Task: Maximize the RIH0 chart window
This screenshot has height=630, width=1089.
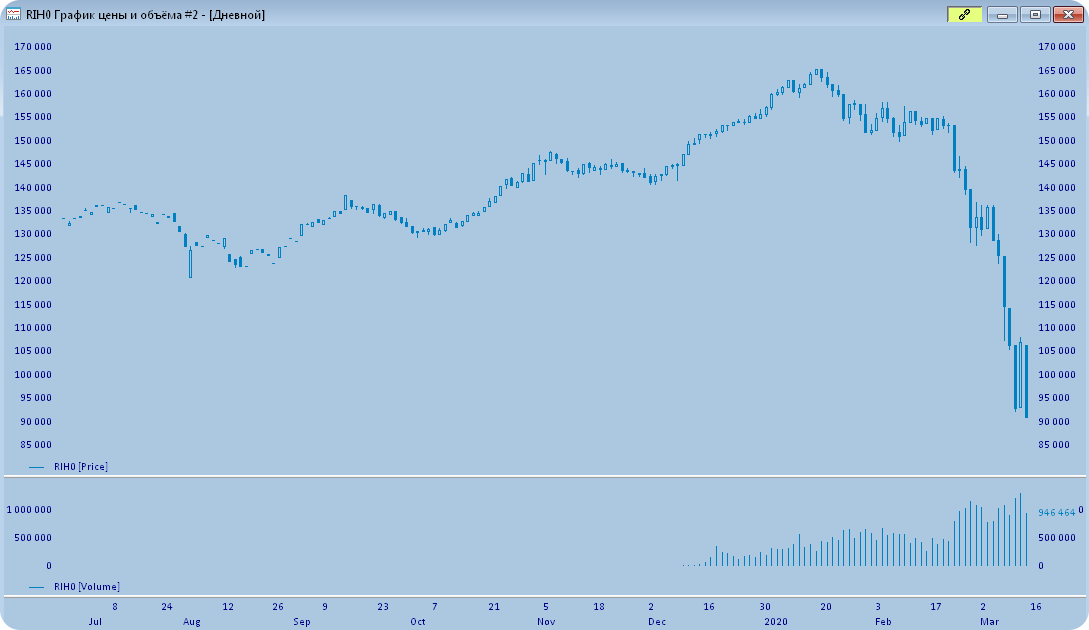Action: coord(1035,14)
